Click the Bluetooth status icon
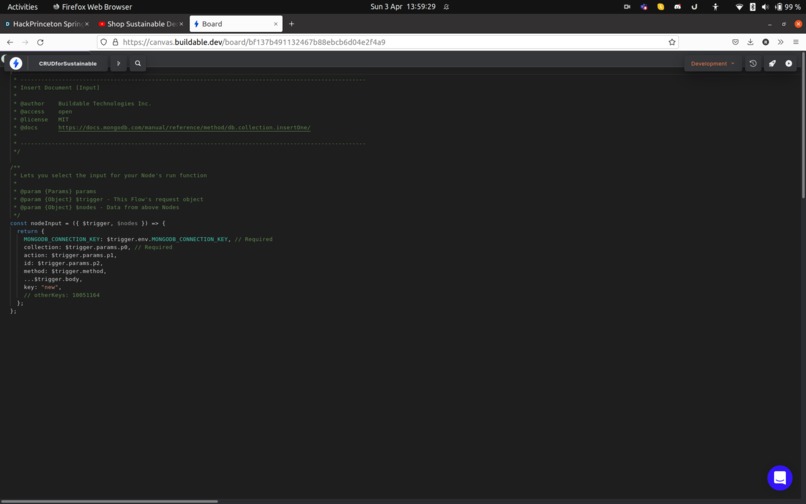This screenshot has width=806, height=504. coord(753,7)
